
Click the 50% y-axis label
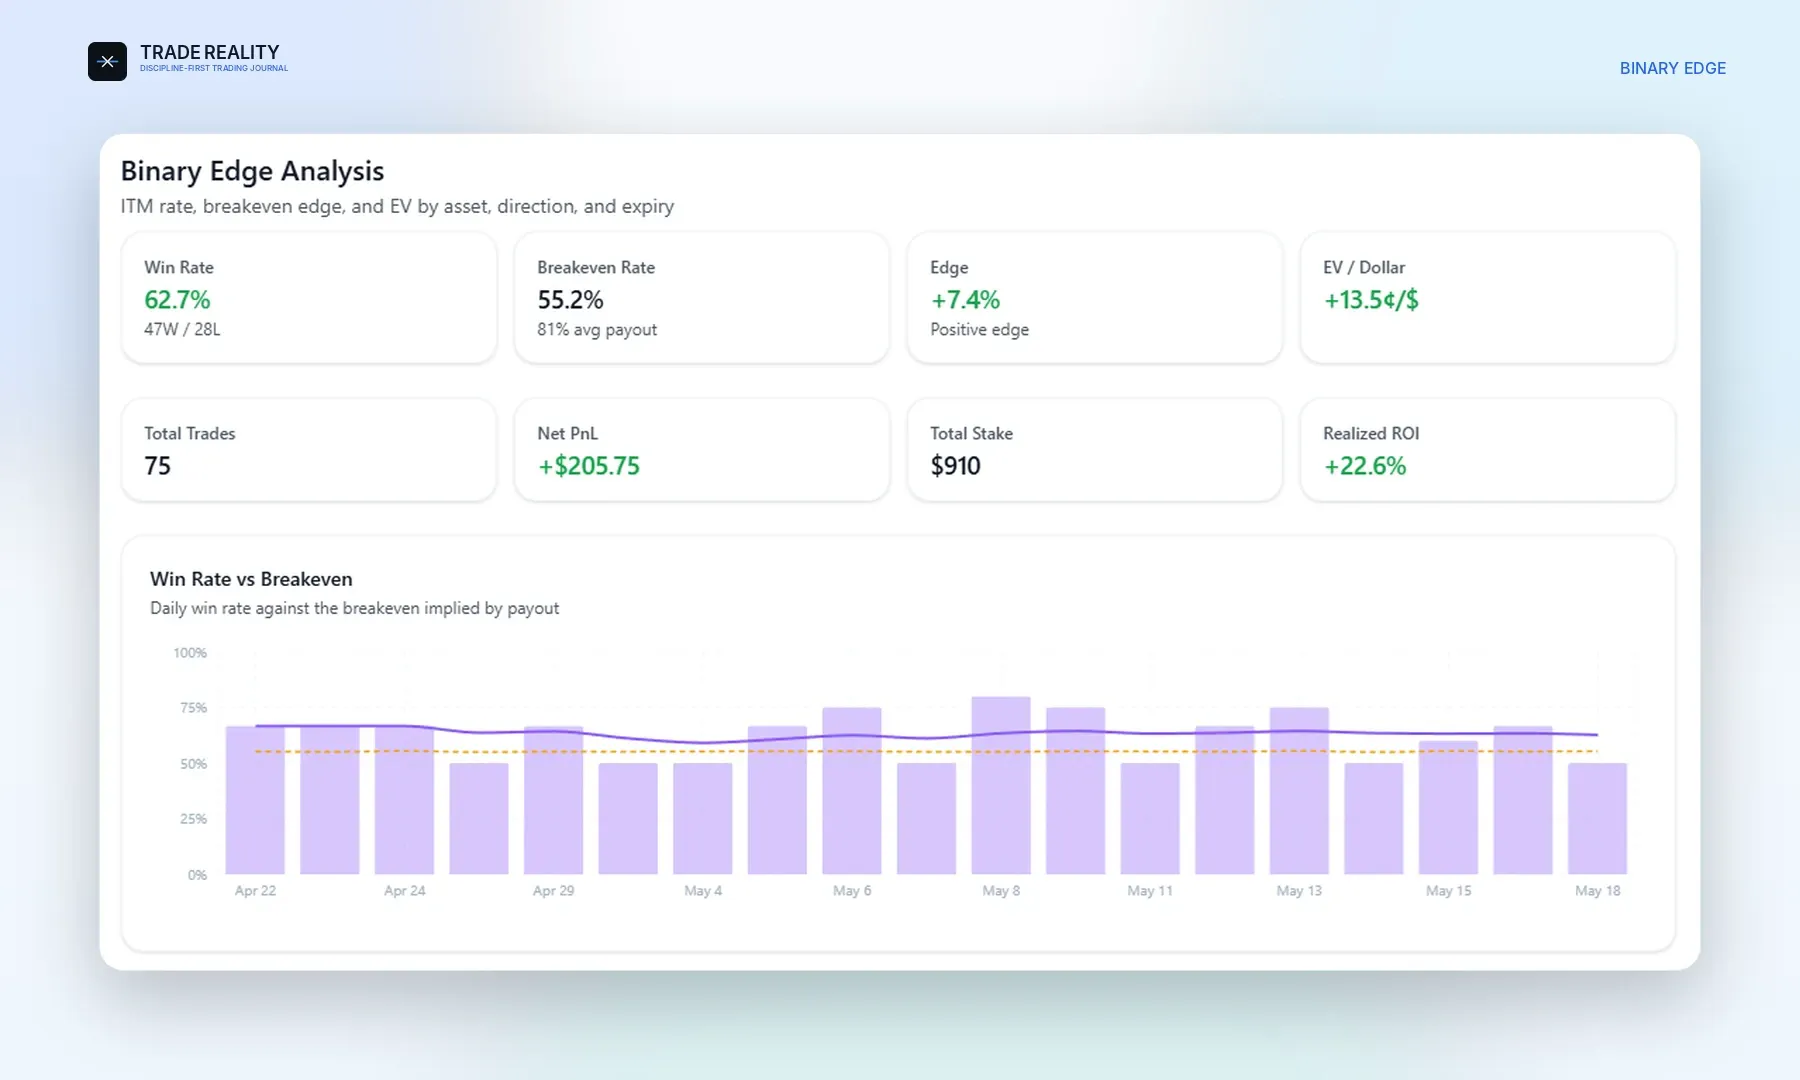193,764
